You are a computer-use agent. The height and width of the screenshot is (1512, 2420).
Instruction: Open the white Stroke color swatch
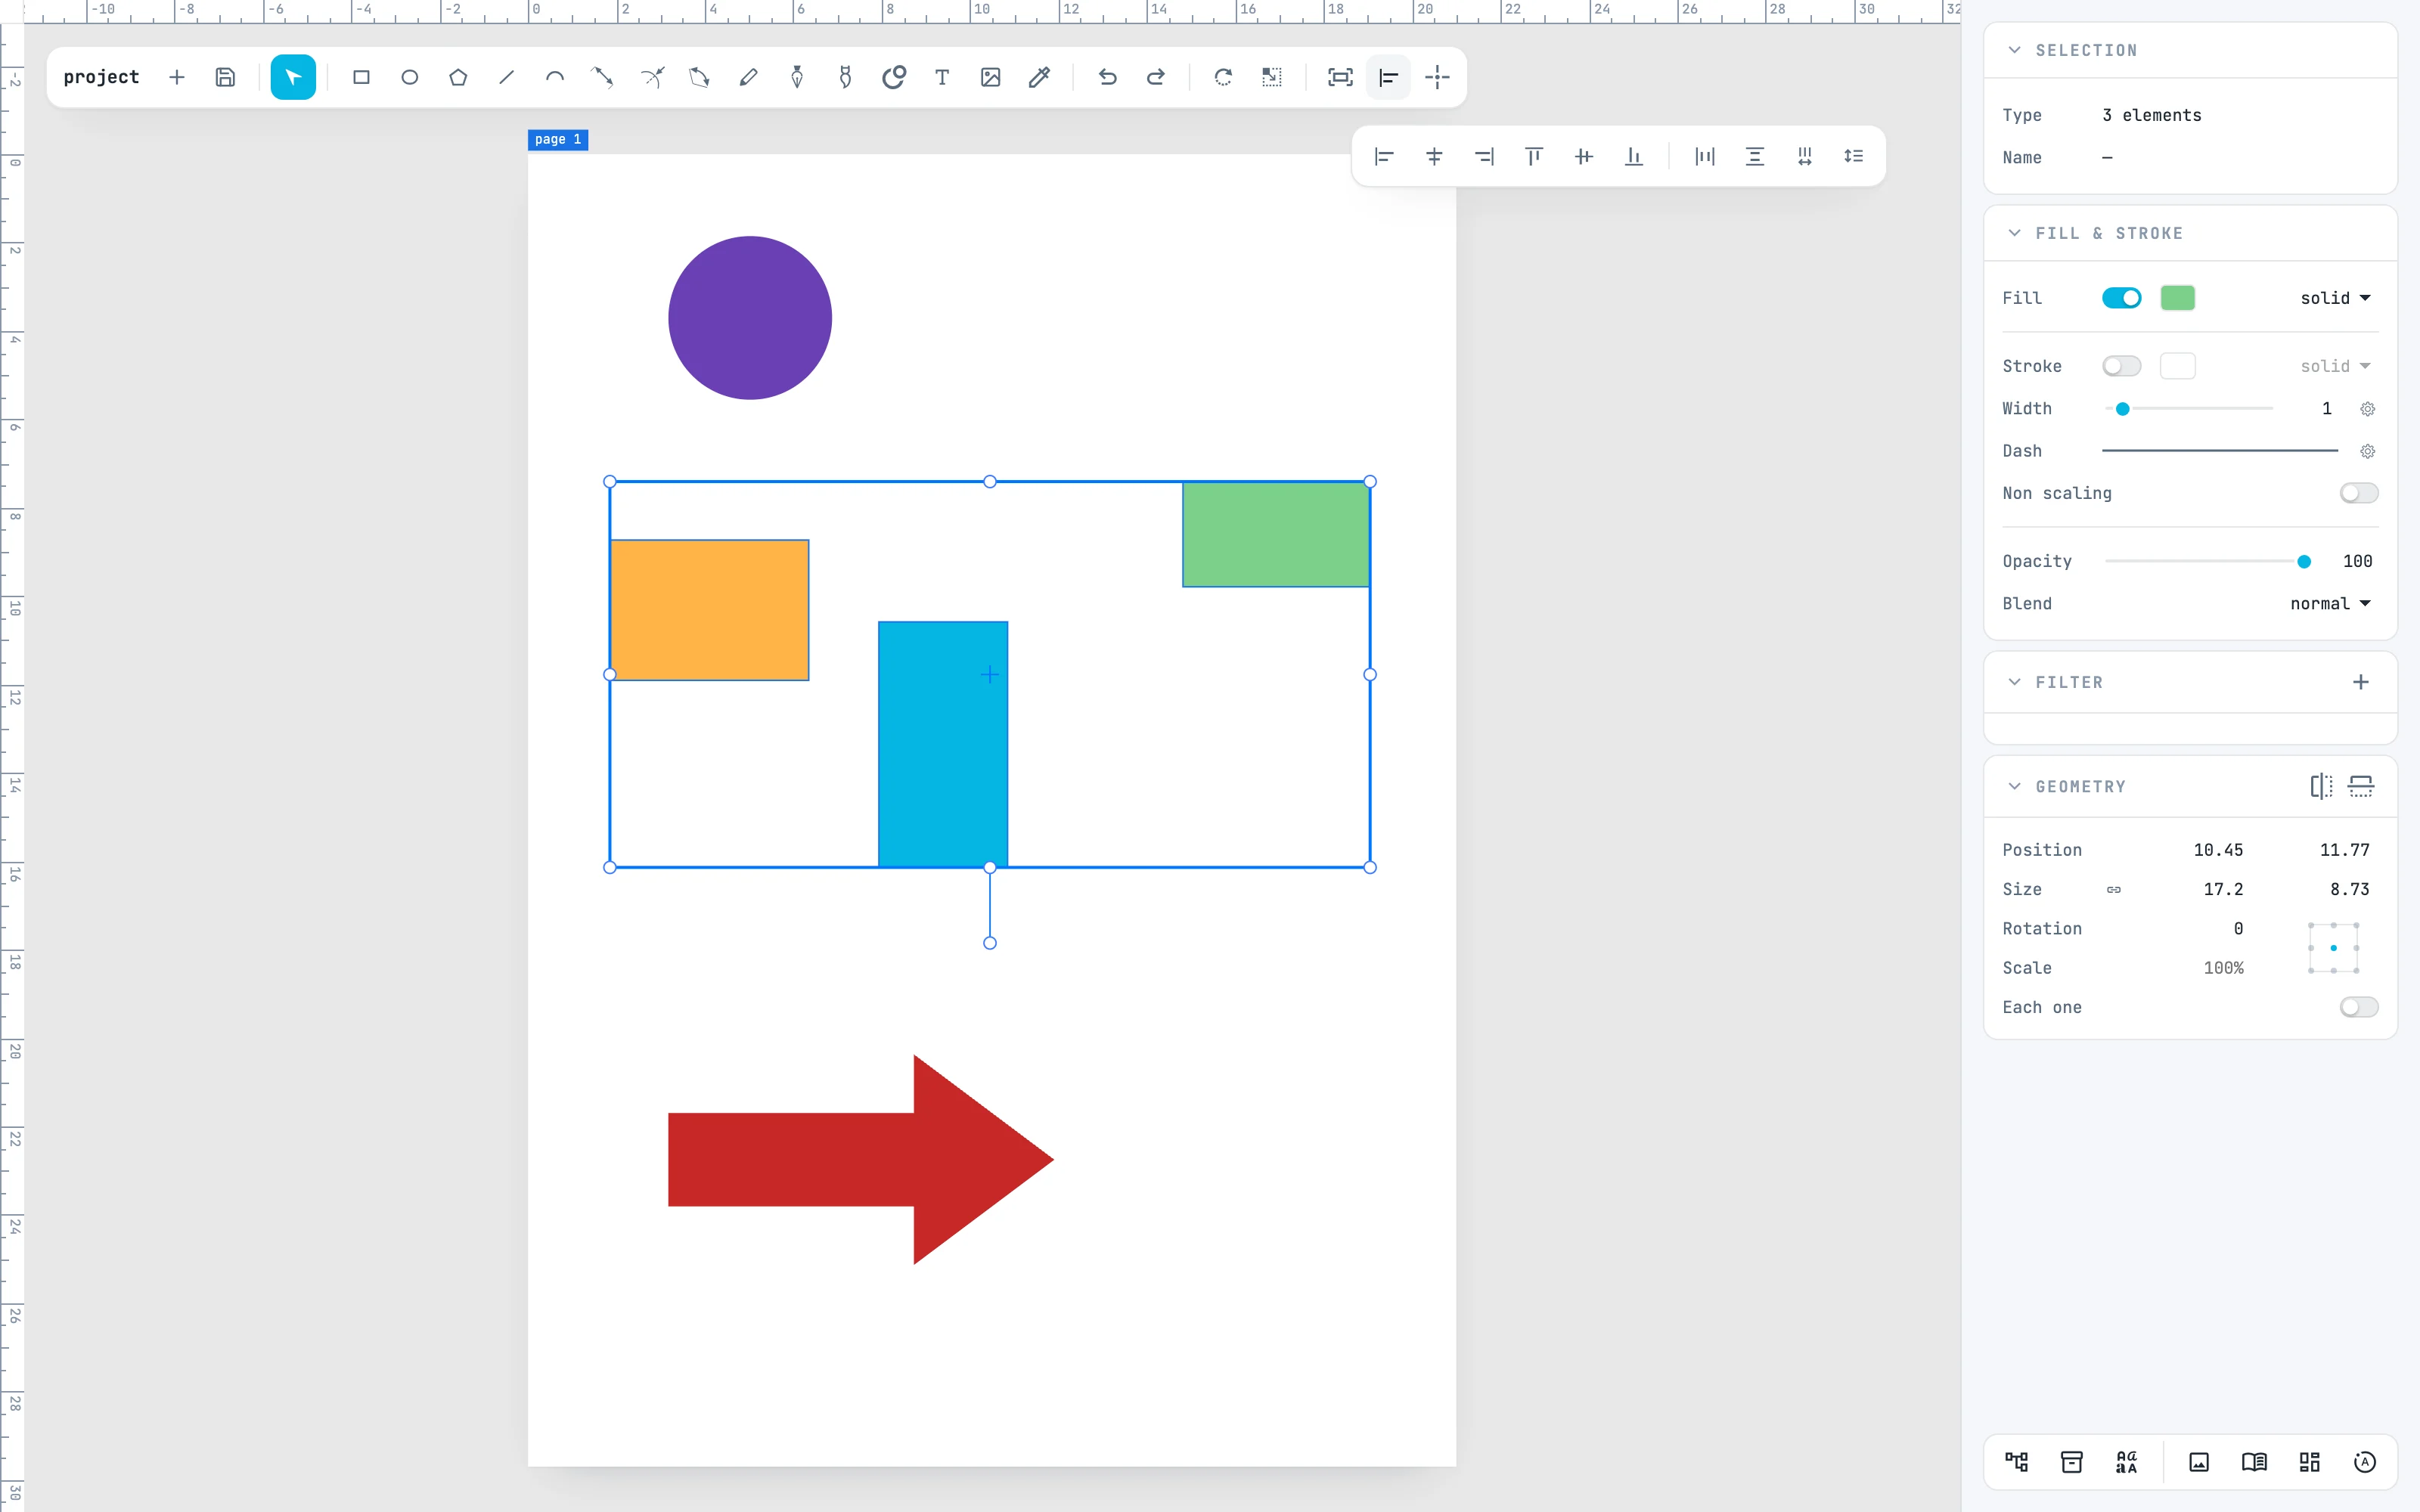coord(2177,366)
